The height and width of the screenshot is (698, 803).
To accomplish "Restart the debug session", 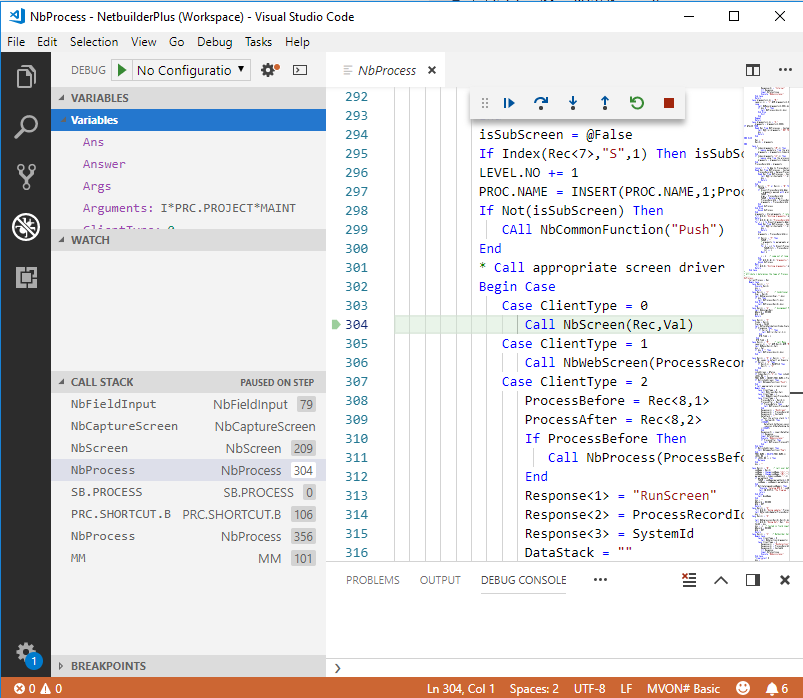I will [x=637, y=103].
